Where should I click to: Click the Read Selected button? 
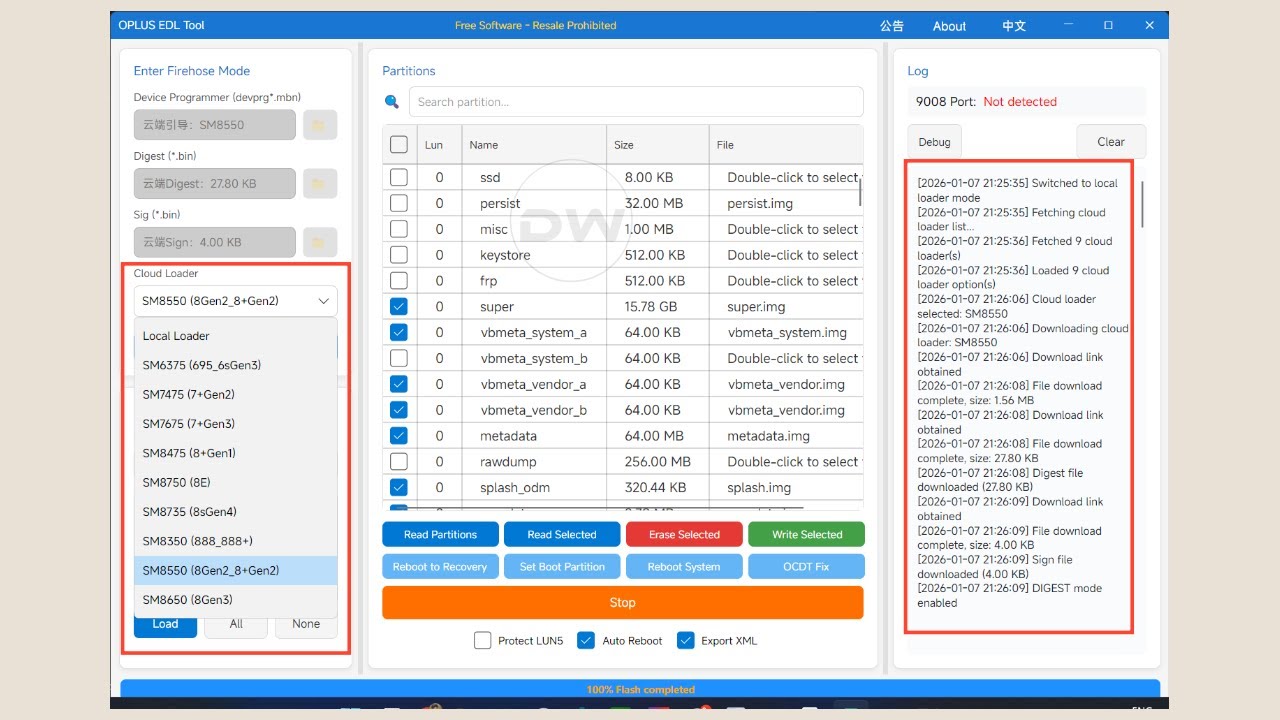click(562, 535)
